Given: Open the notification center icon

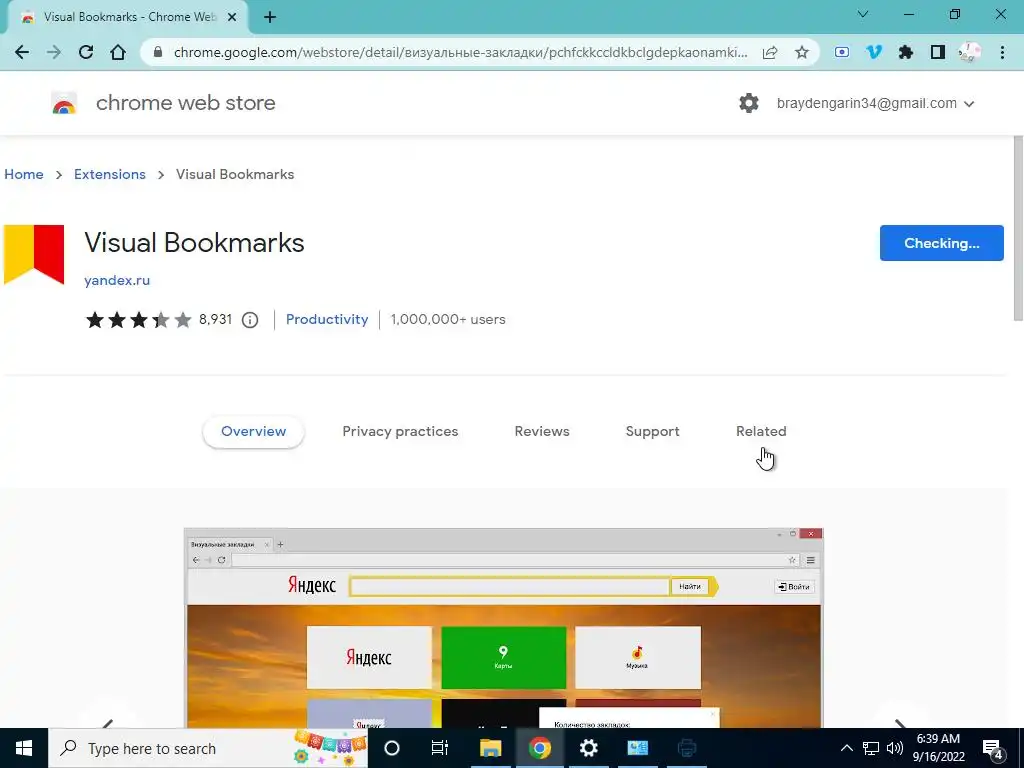Looking at the screenshot, I should click(993, 748).
